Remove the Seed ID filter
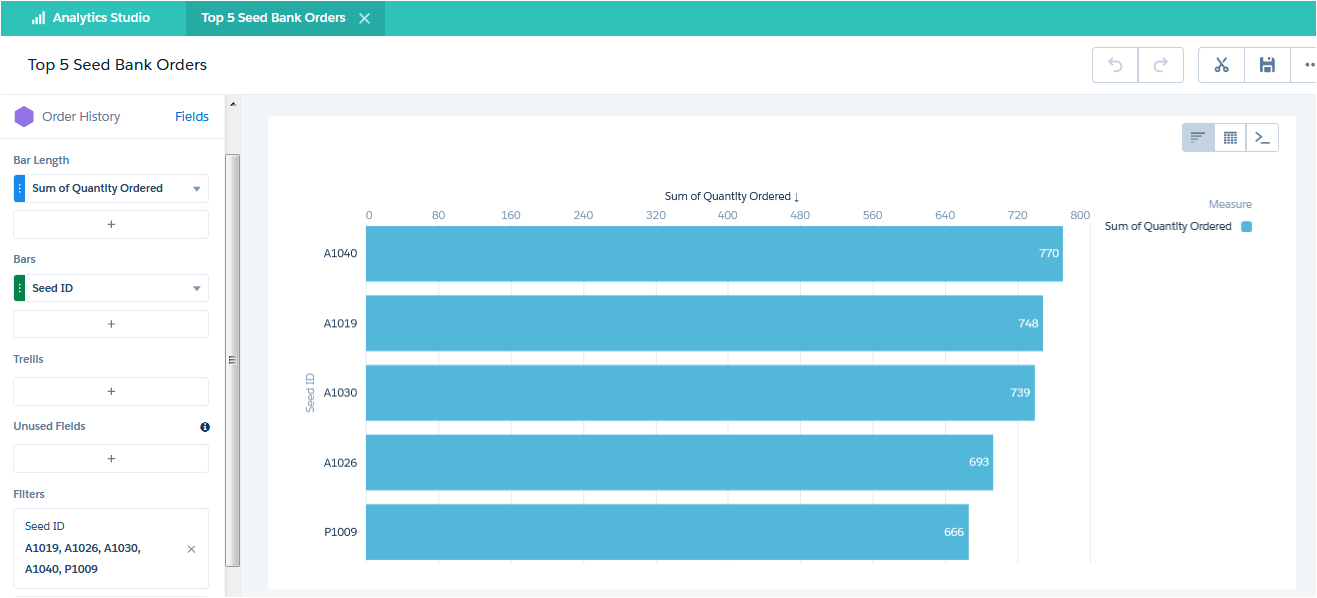Image resolution: width=1317 pixels, height=598 pixels. (x=192, y=549)
